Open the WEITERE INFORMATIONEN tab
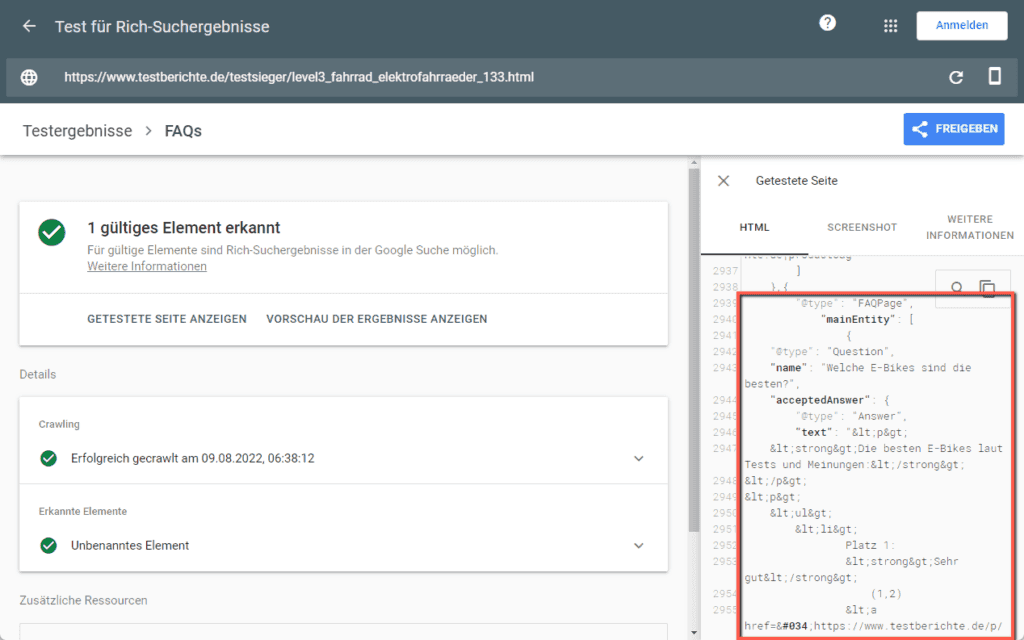 (x=969, y=227)
